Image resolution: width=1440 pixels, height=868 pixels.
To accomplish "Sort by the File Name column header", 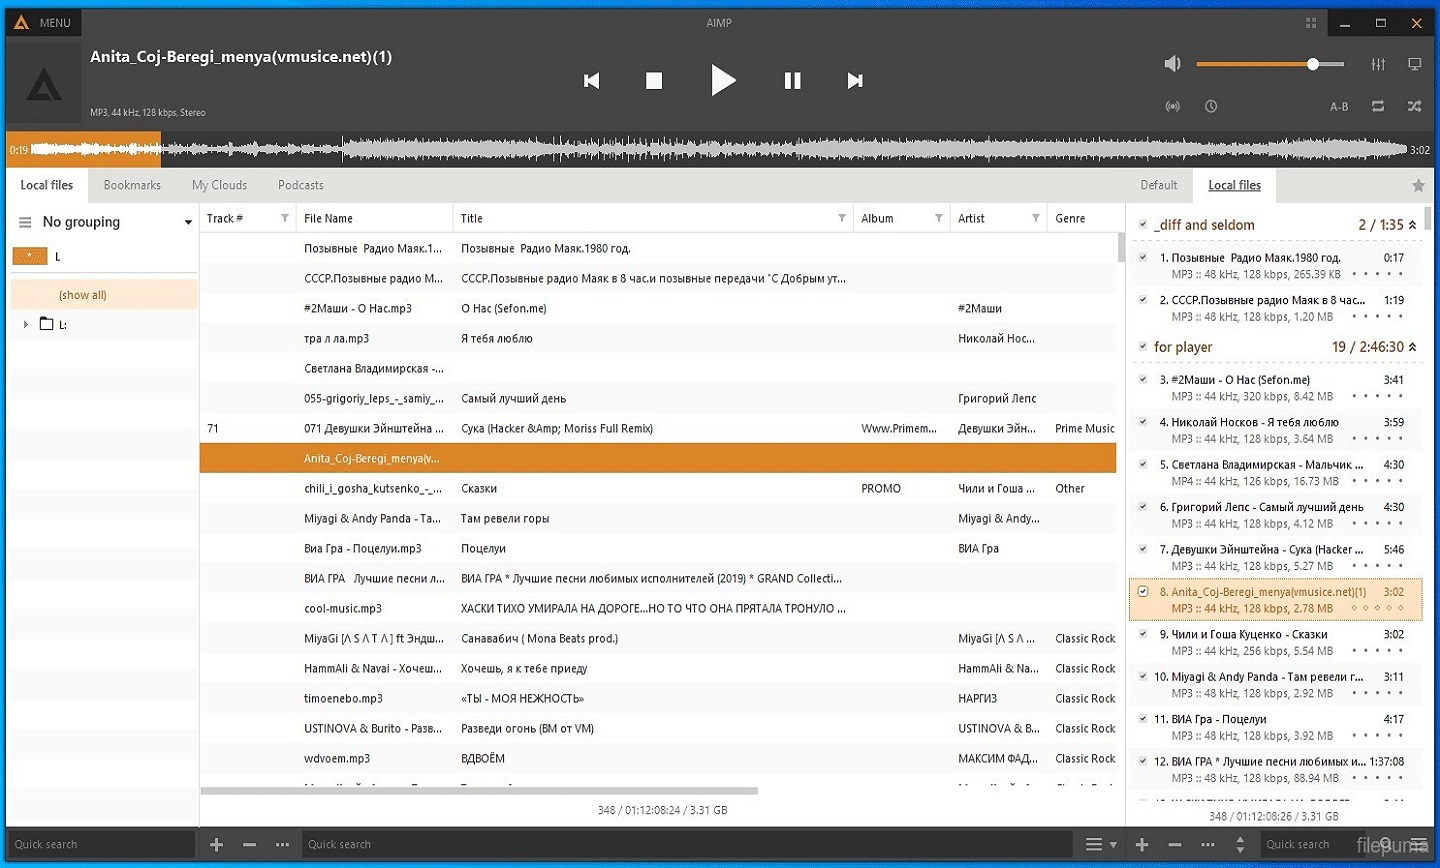I will [374, 218].
